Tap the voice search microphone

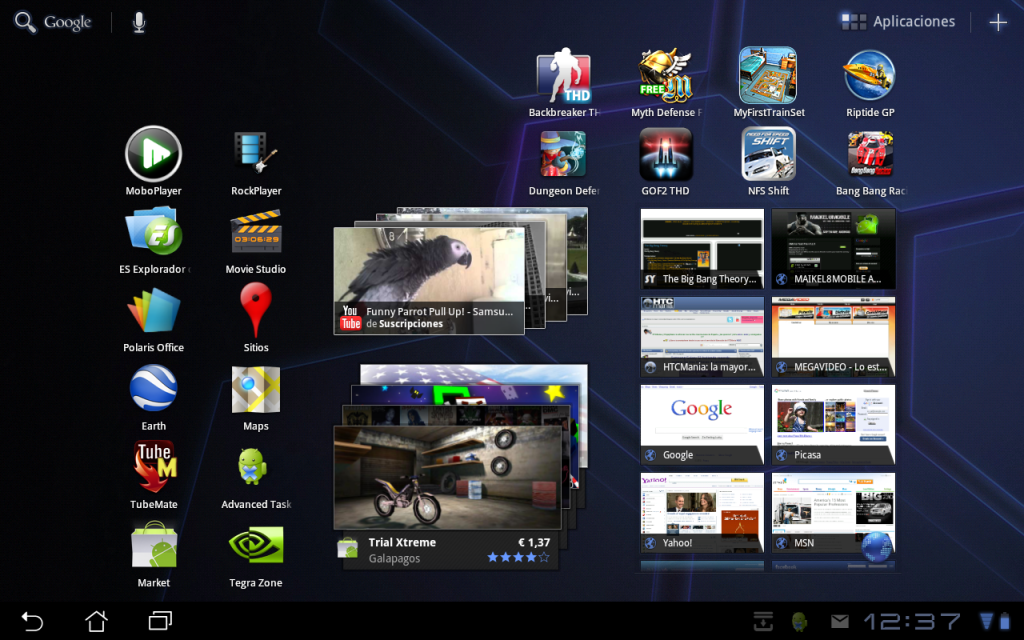(139, 22)
